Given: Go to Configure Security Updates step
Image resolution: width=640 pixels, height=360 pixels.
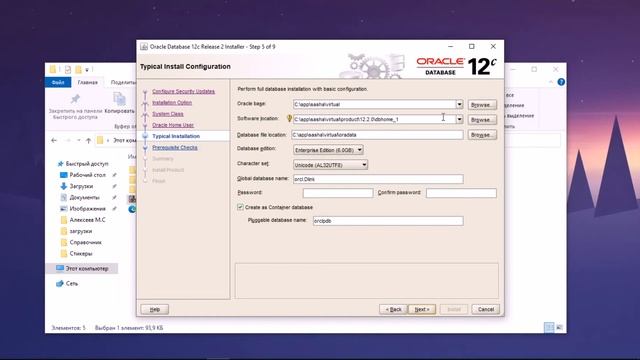Looking at the screenshot, I should coord(183,91).
